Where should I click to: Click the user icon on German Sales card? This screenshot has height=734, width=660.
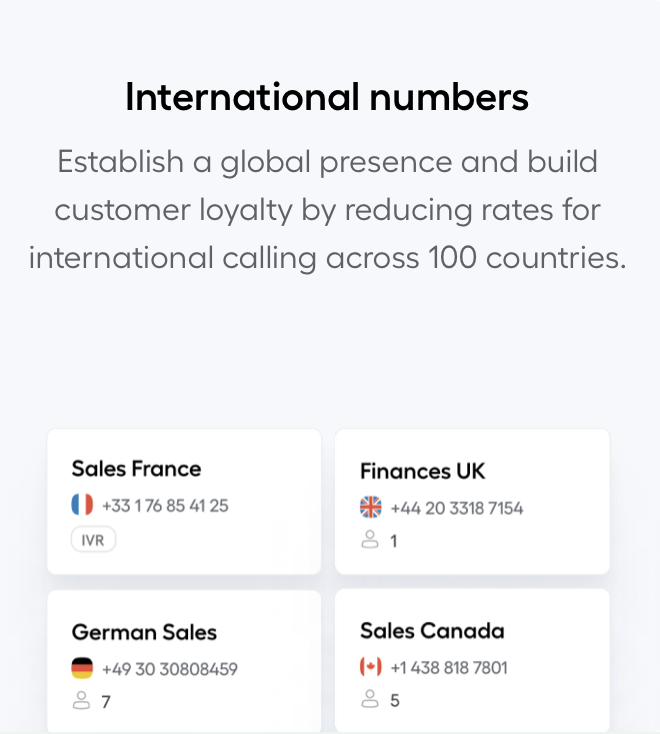point(81,701)
